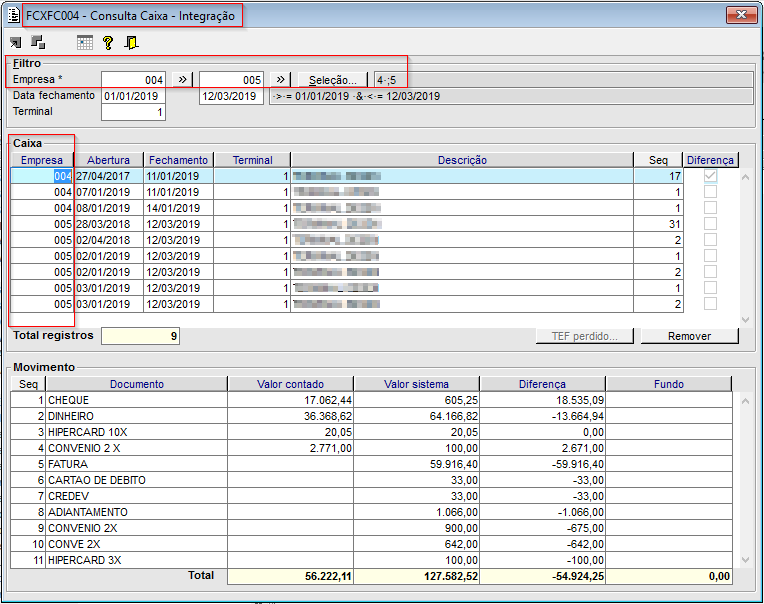Edit start closing date 01/01/2019
Viewport: 764px width, 604px height.
click(134, 96)
